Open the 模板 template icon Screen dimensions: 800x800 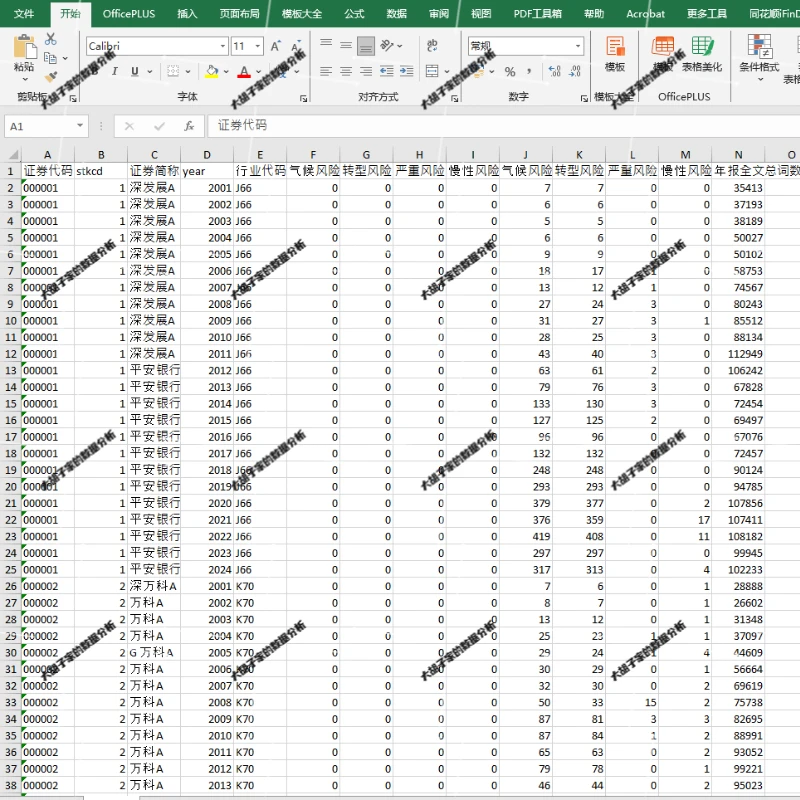click(615, 53)
